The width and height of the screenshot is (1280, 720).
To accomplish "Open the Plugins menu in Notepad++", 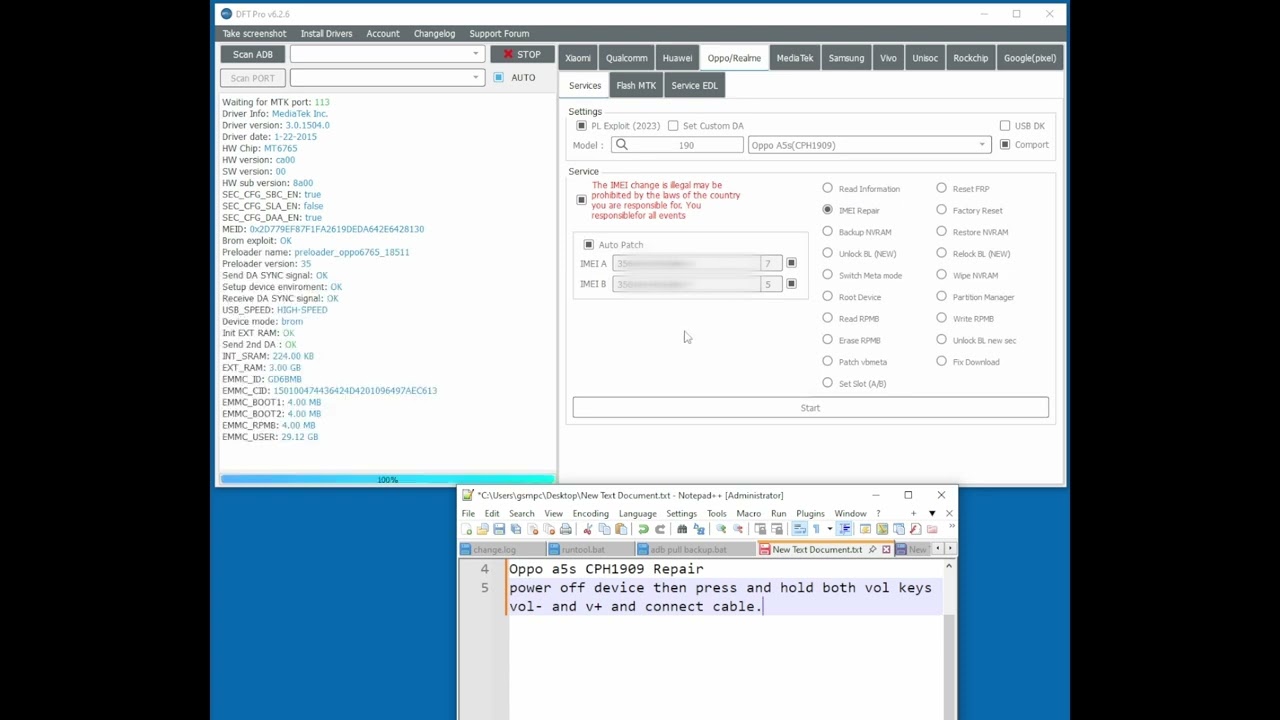I will click(x=810, y=513).
